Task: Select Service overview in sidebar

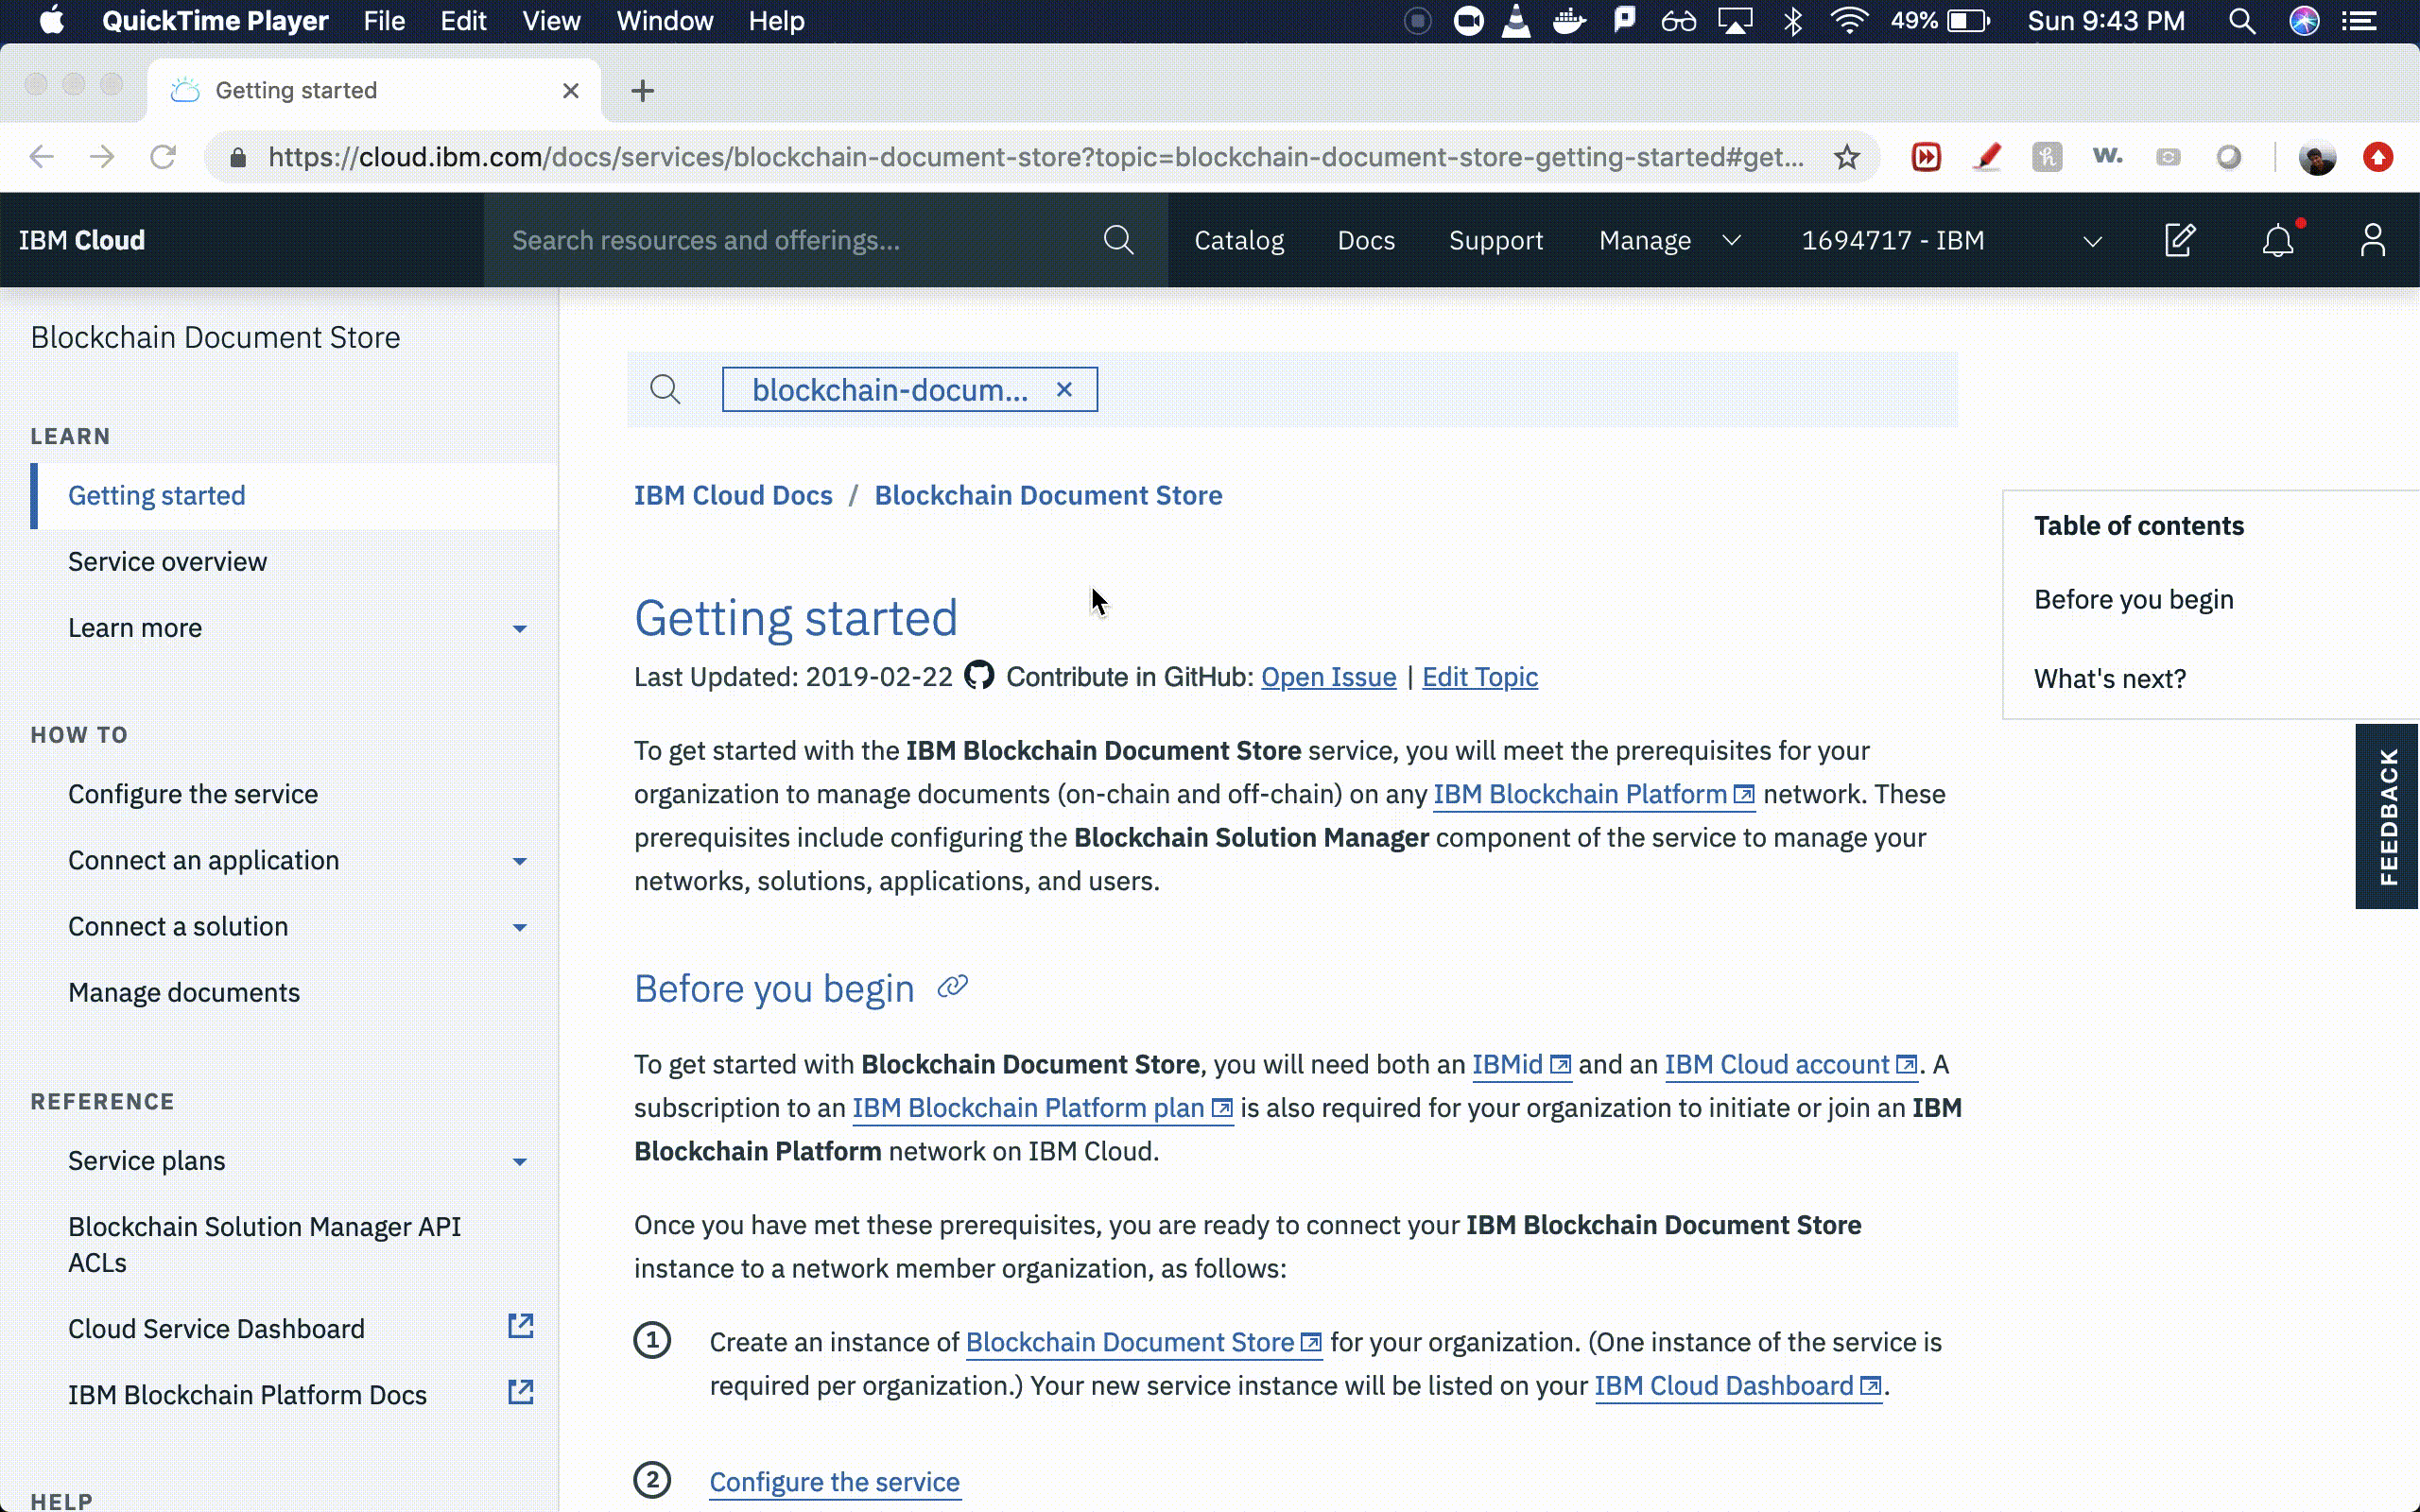Action: (x=168, y=561)
